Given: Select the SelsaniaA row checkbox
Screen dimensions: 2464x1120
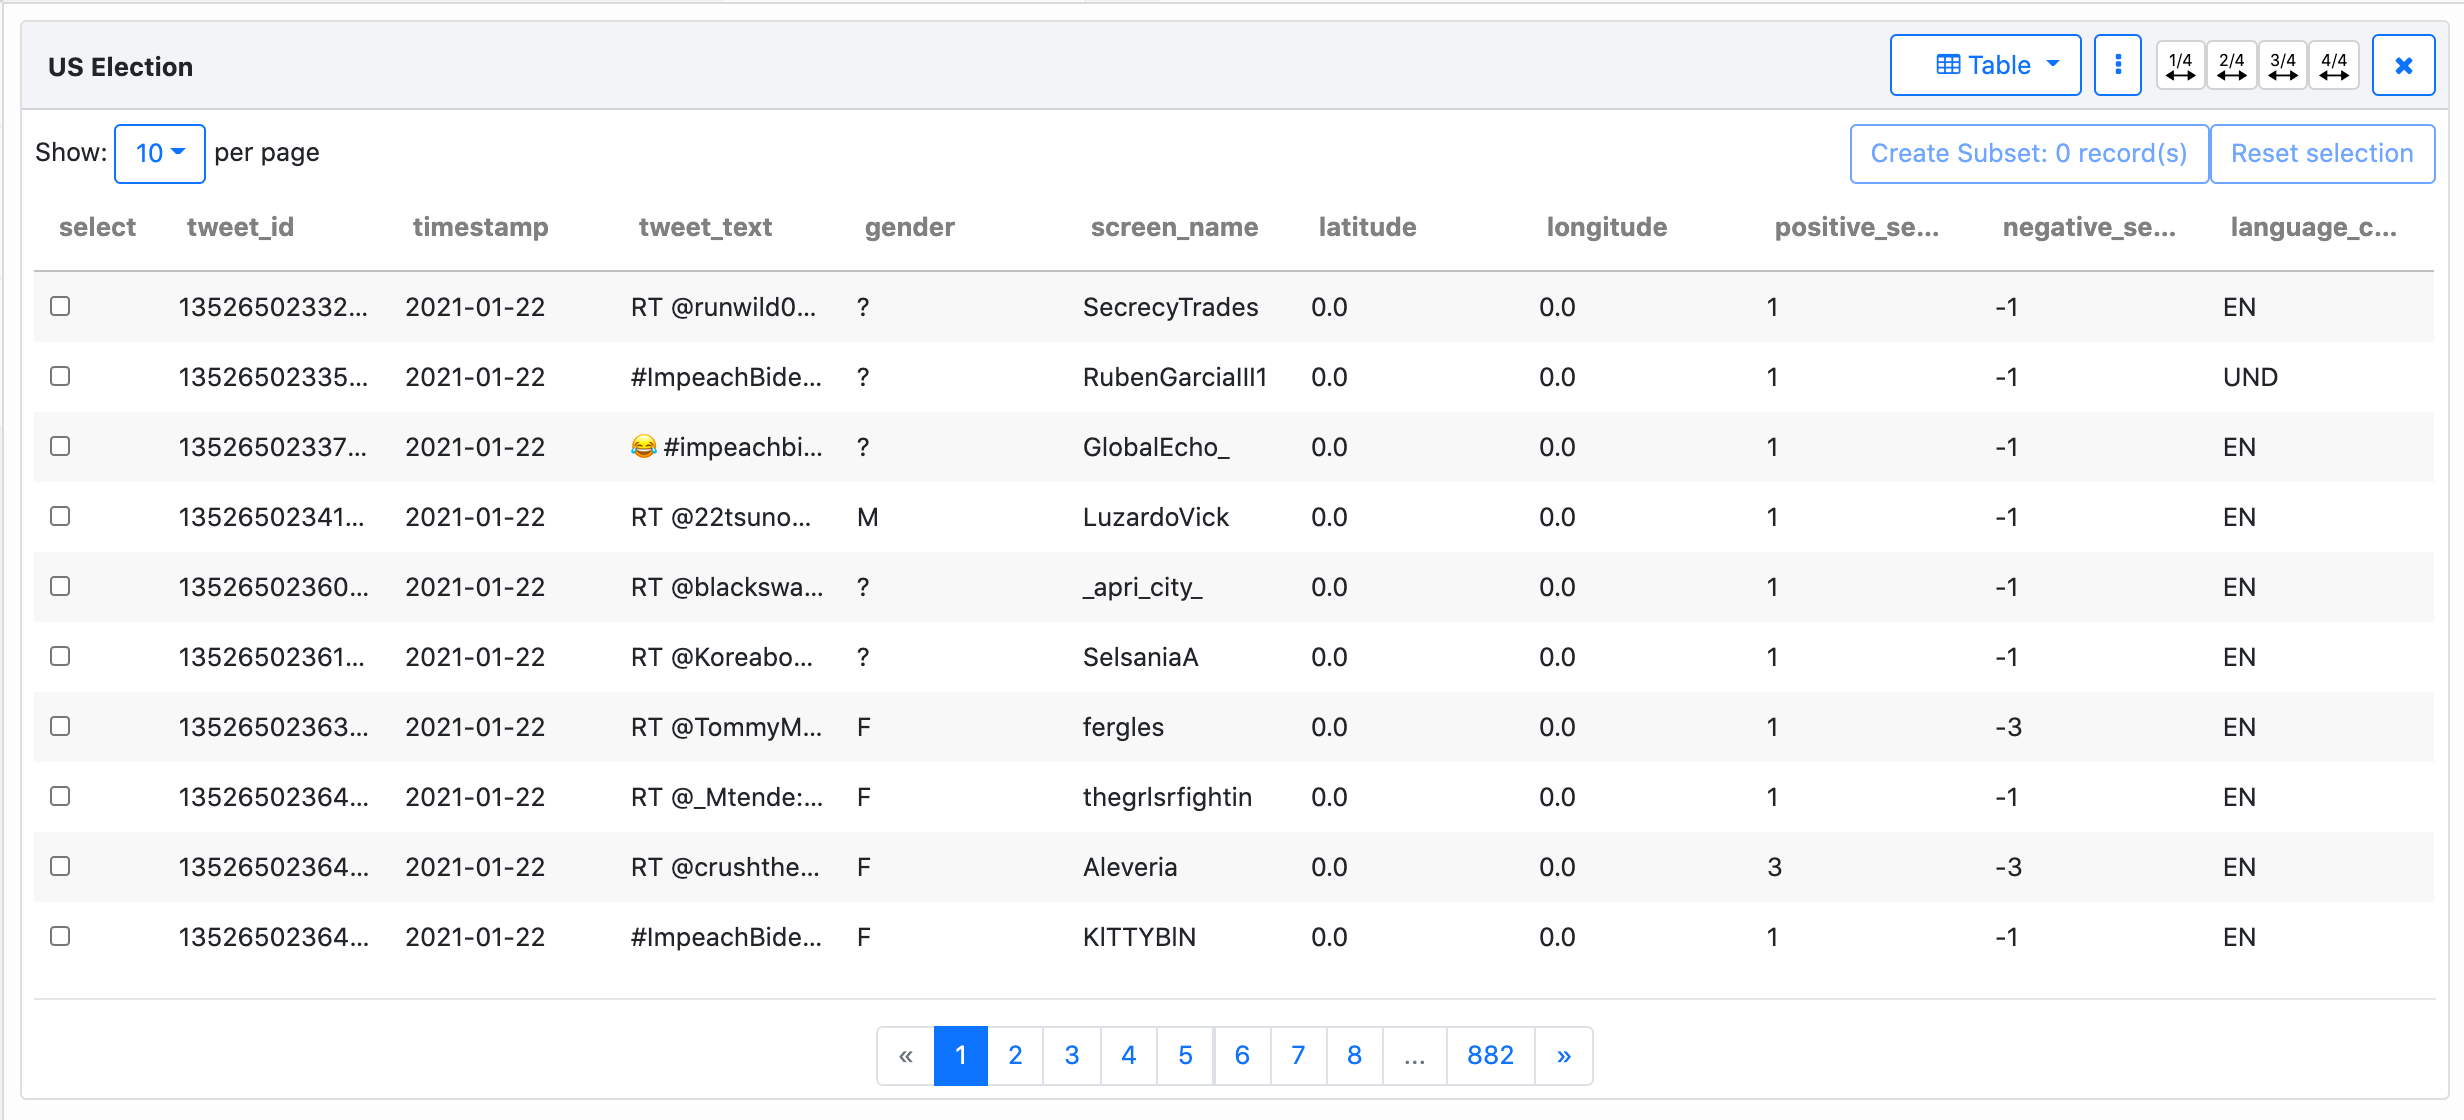Looking at the screenshot, I should (60, 656).
